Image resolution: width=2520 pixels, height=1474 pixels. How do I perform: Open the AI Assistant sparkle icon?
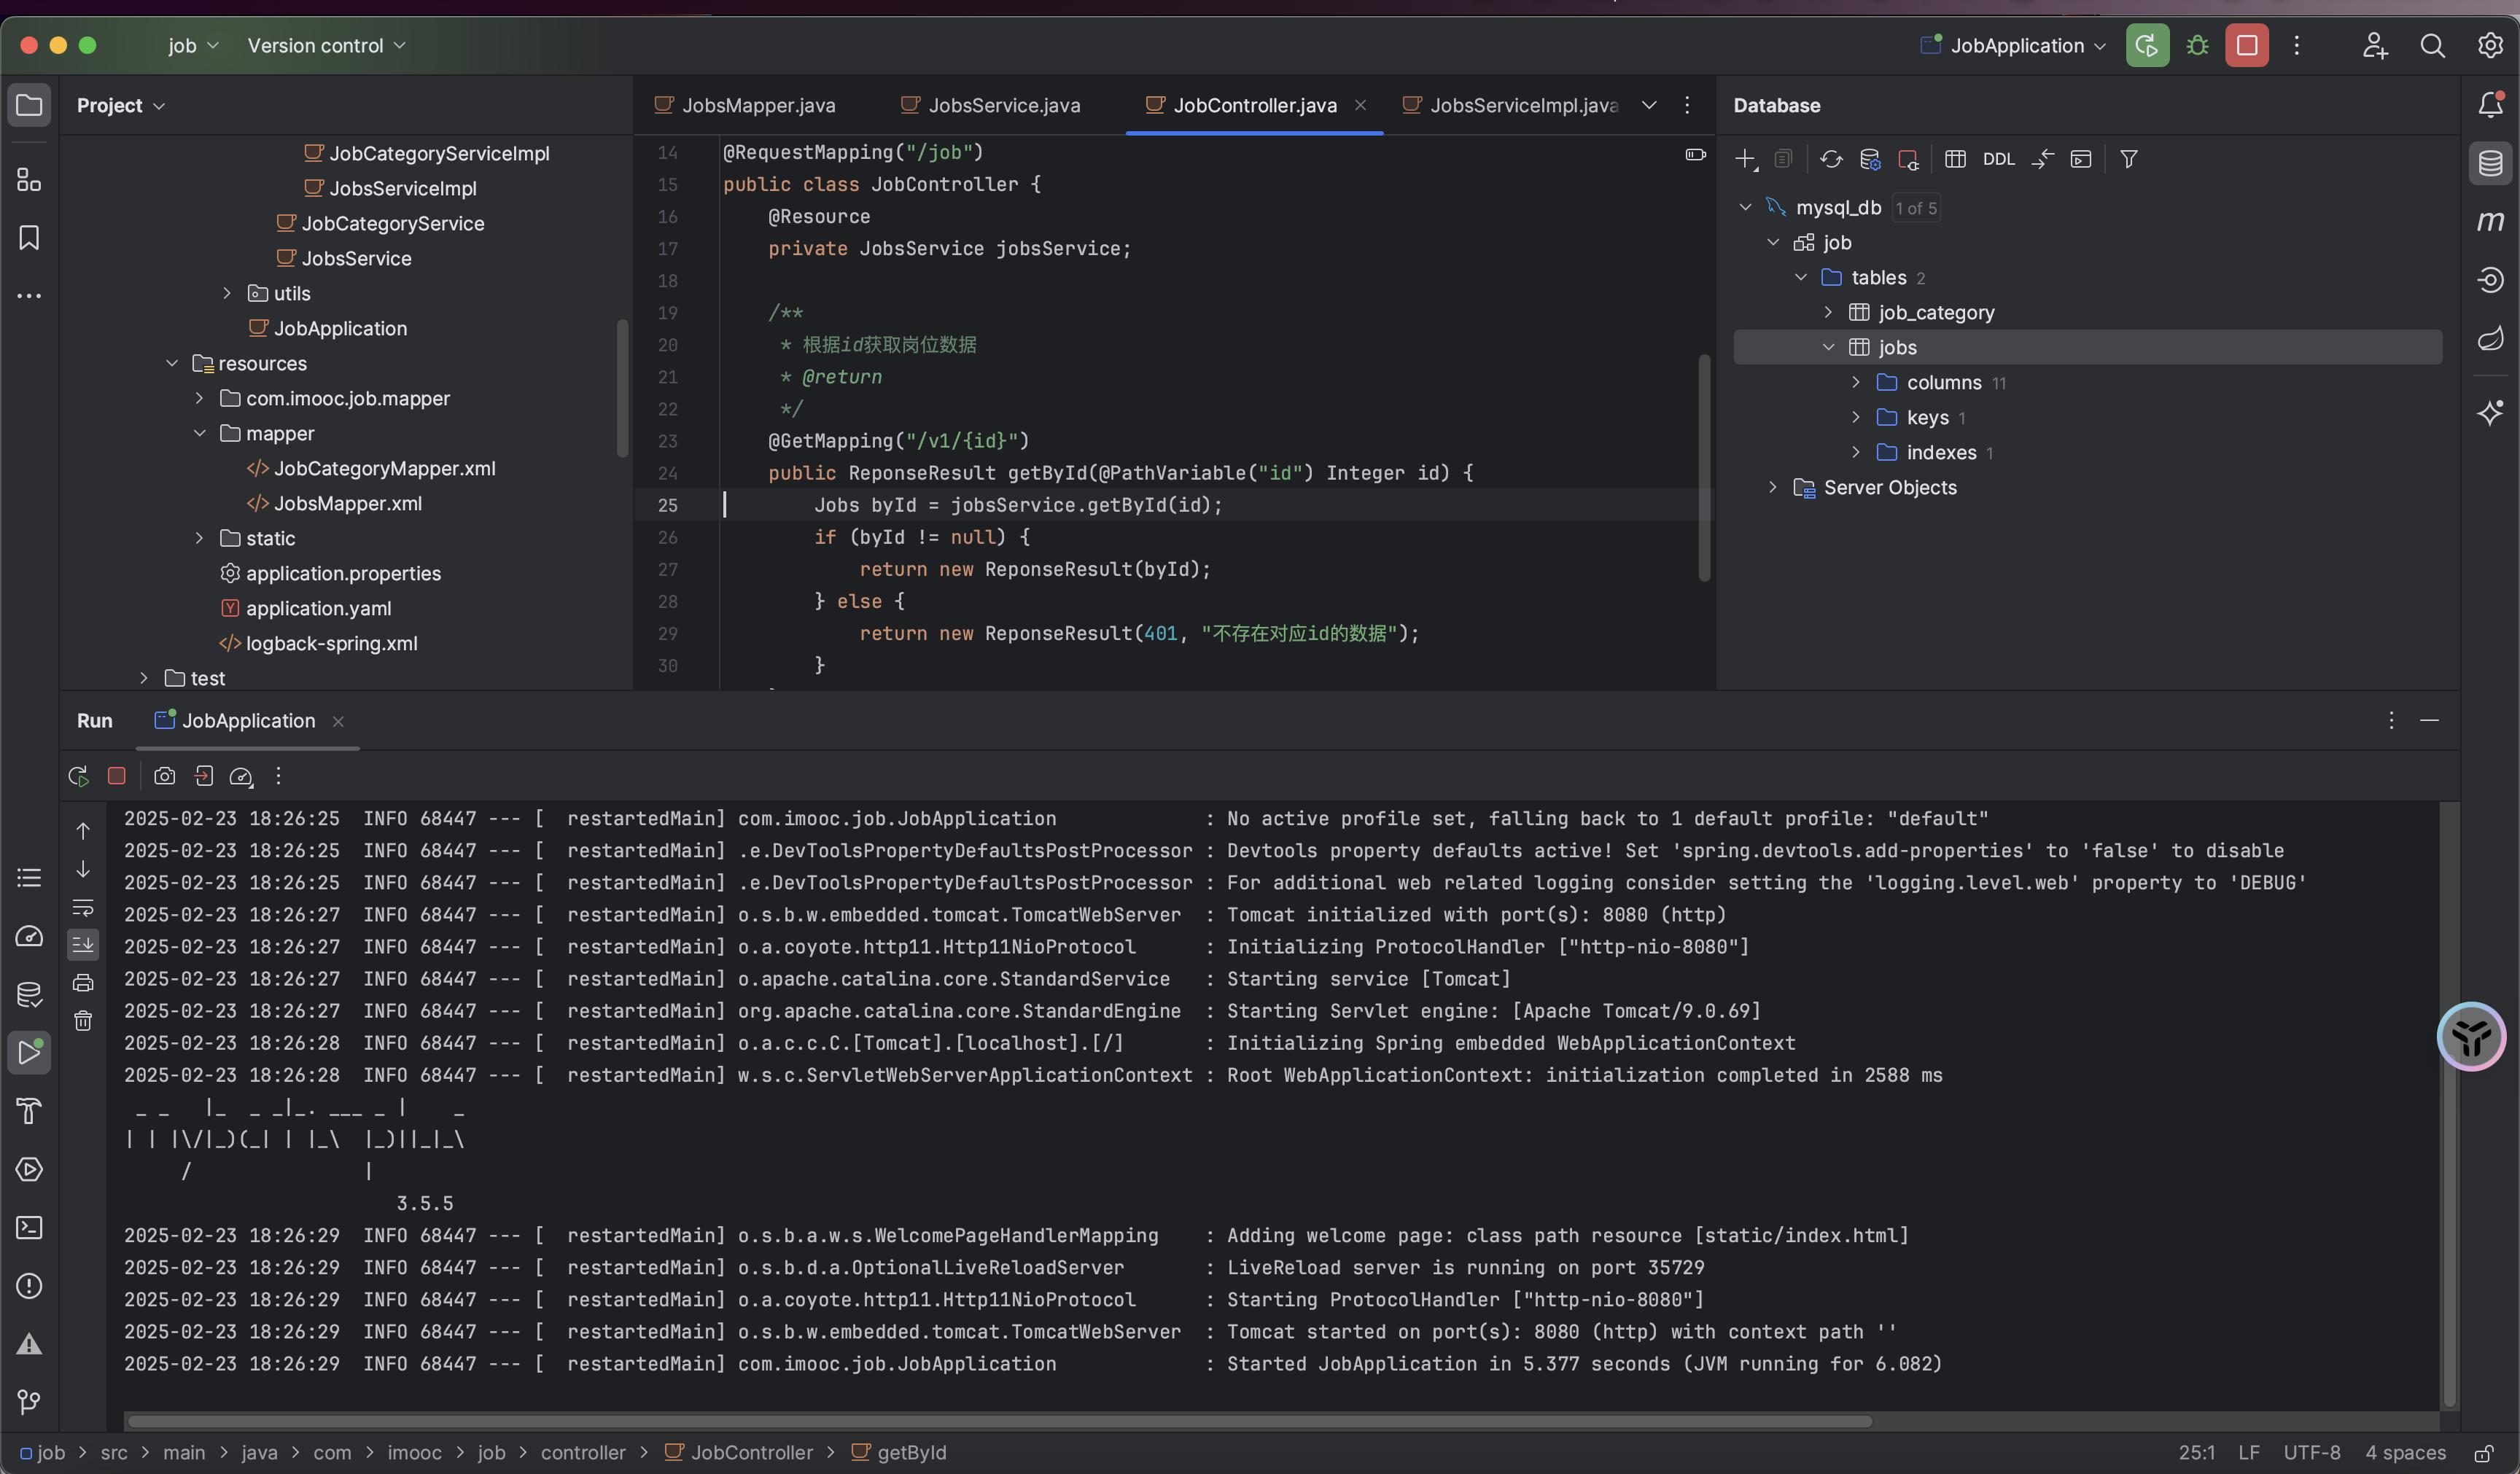click(2490, 413)
